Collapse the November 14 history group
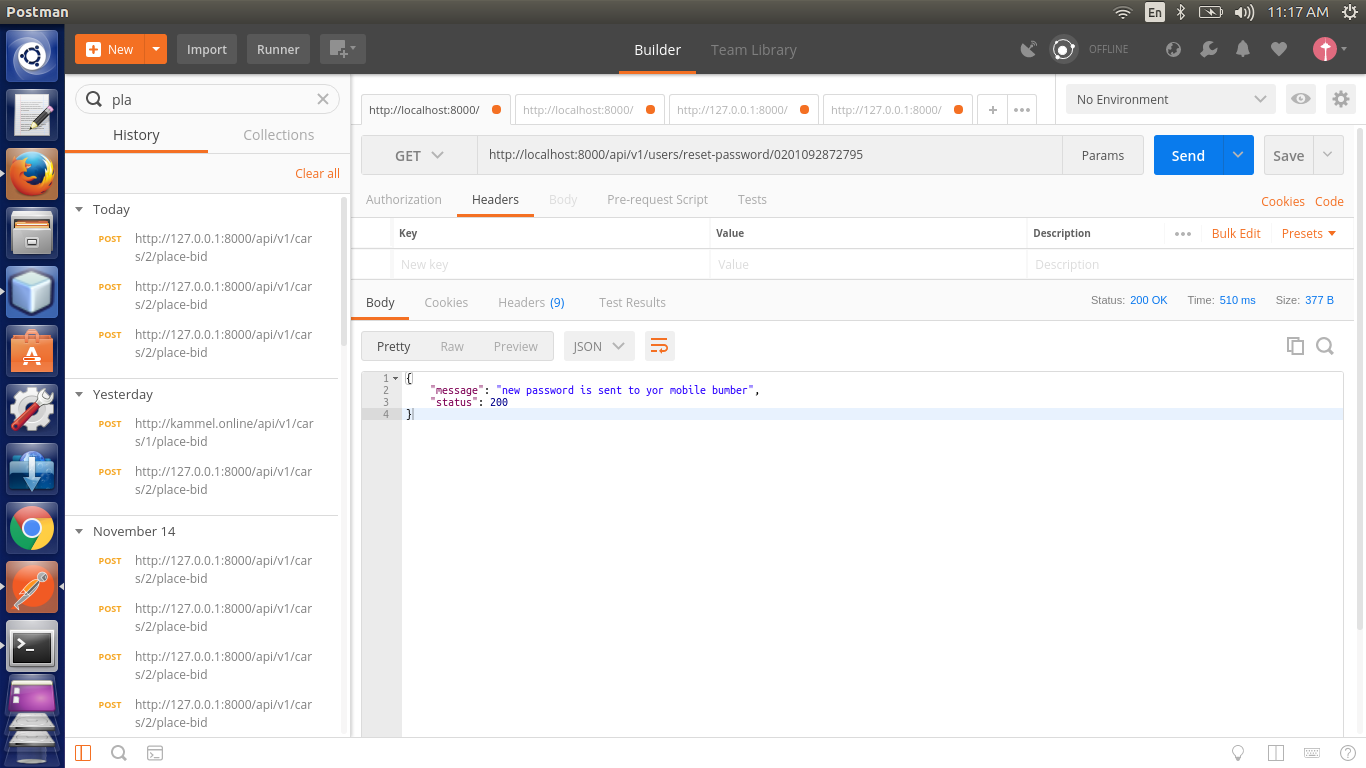1366x768 pixels. tap(80, 531)
